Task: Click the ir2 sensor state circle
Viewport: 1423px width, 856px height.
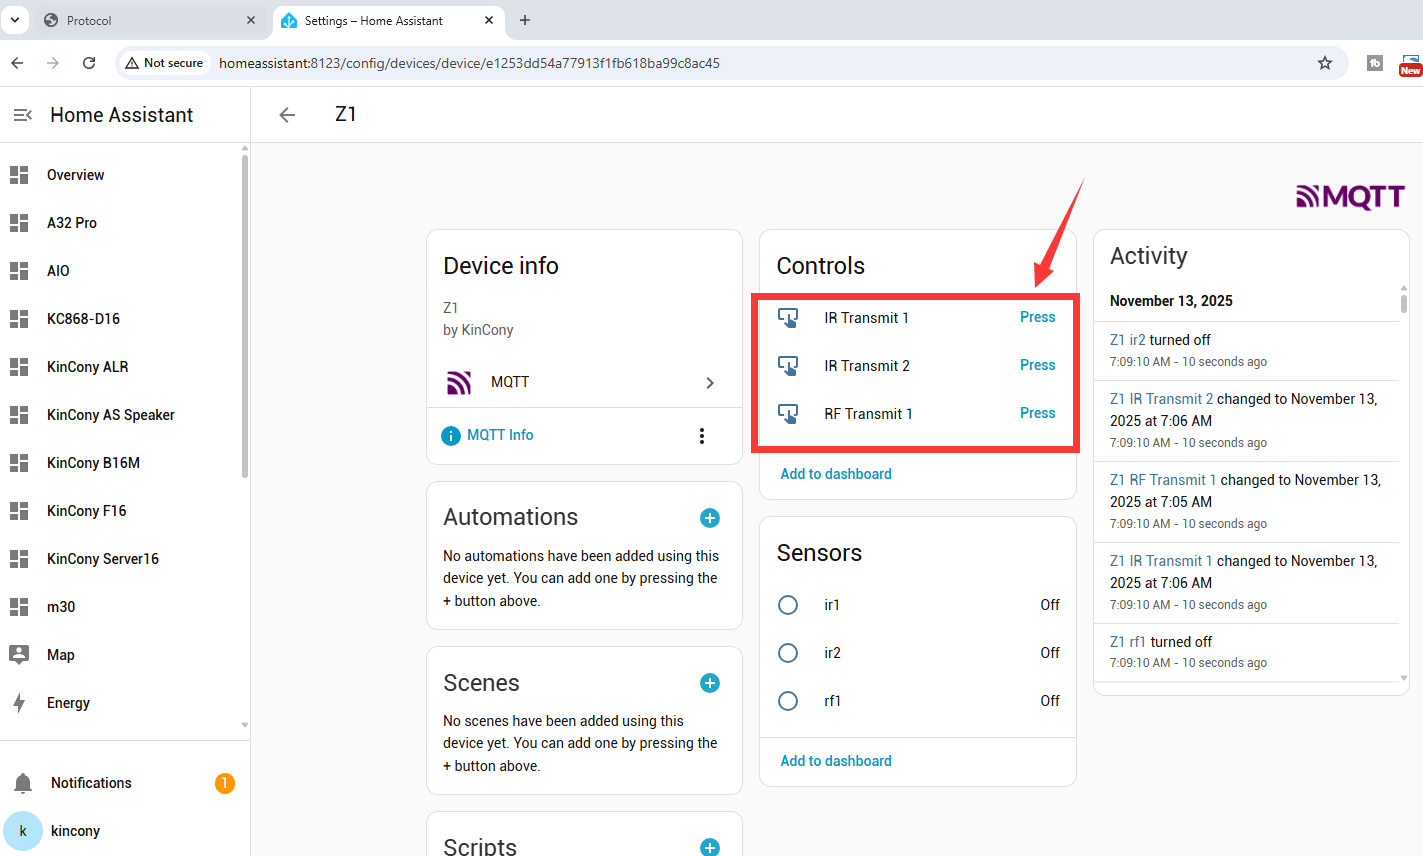Action: 788,653
